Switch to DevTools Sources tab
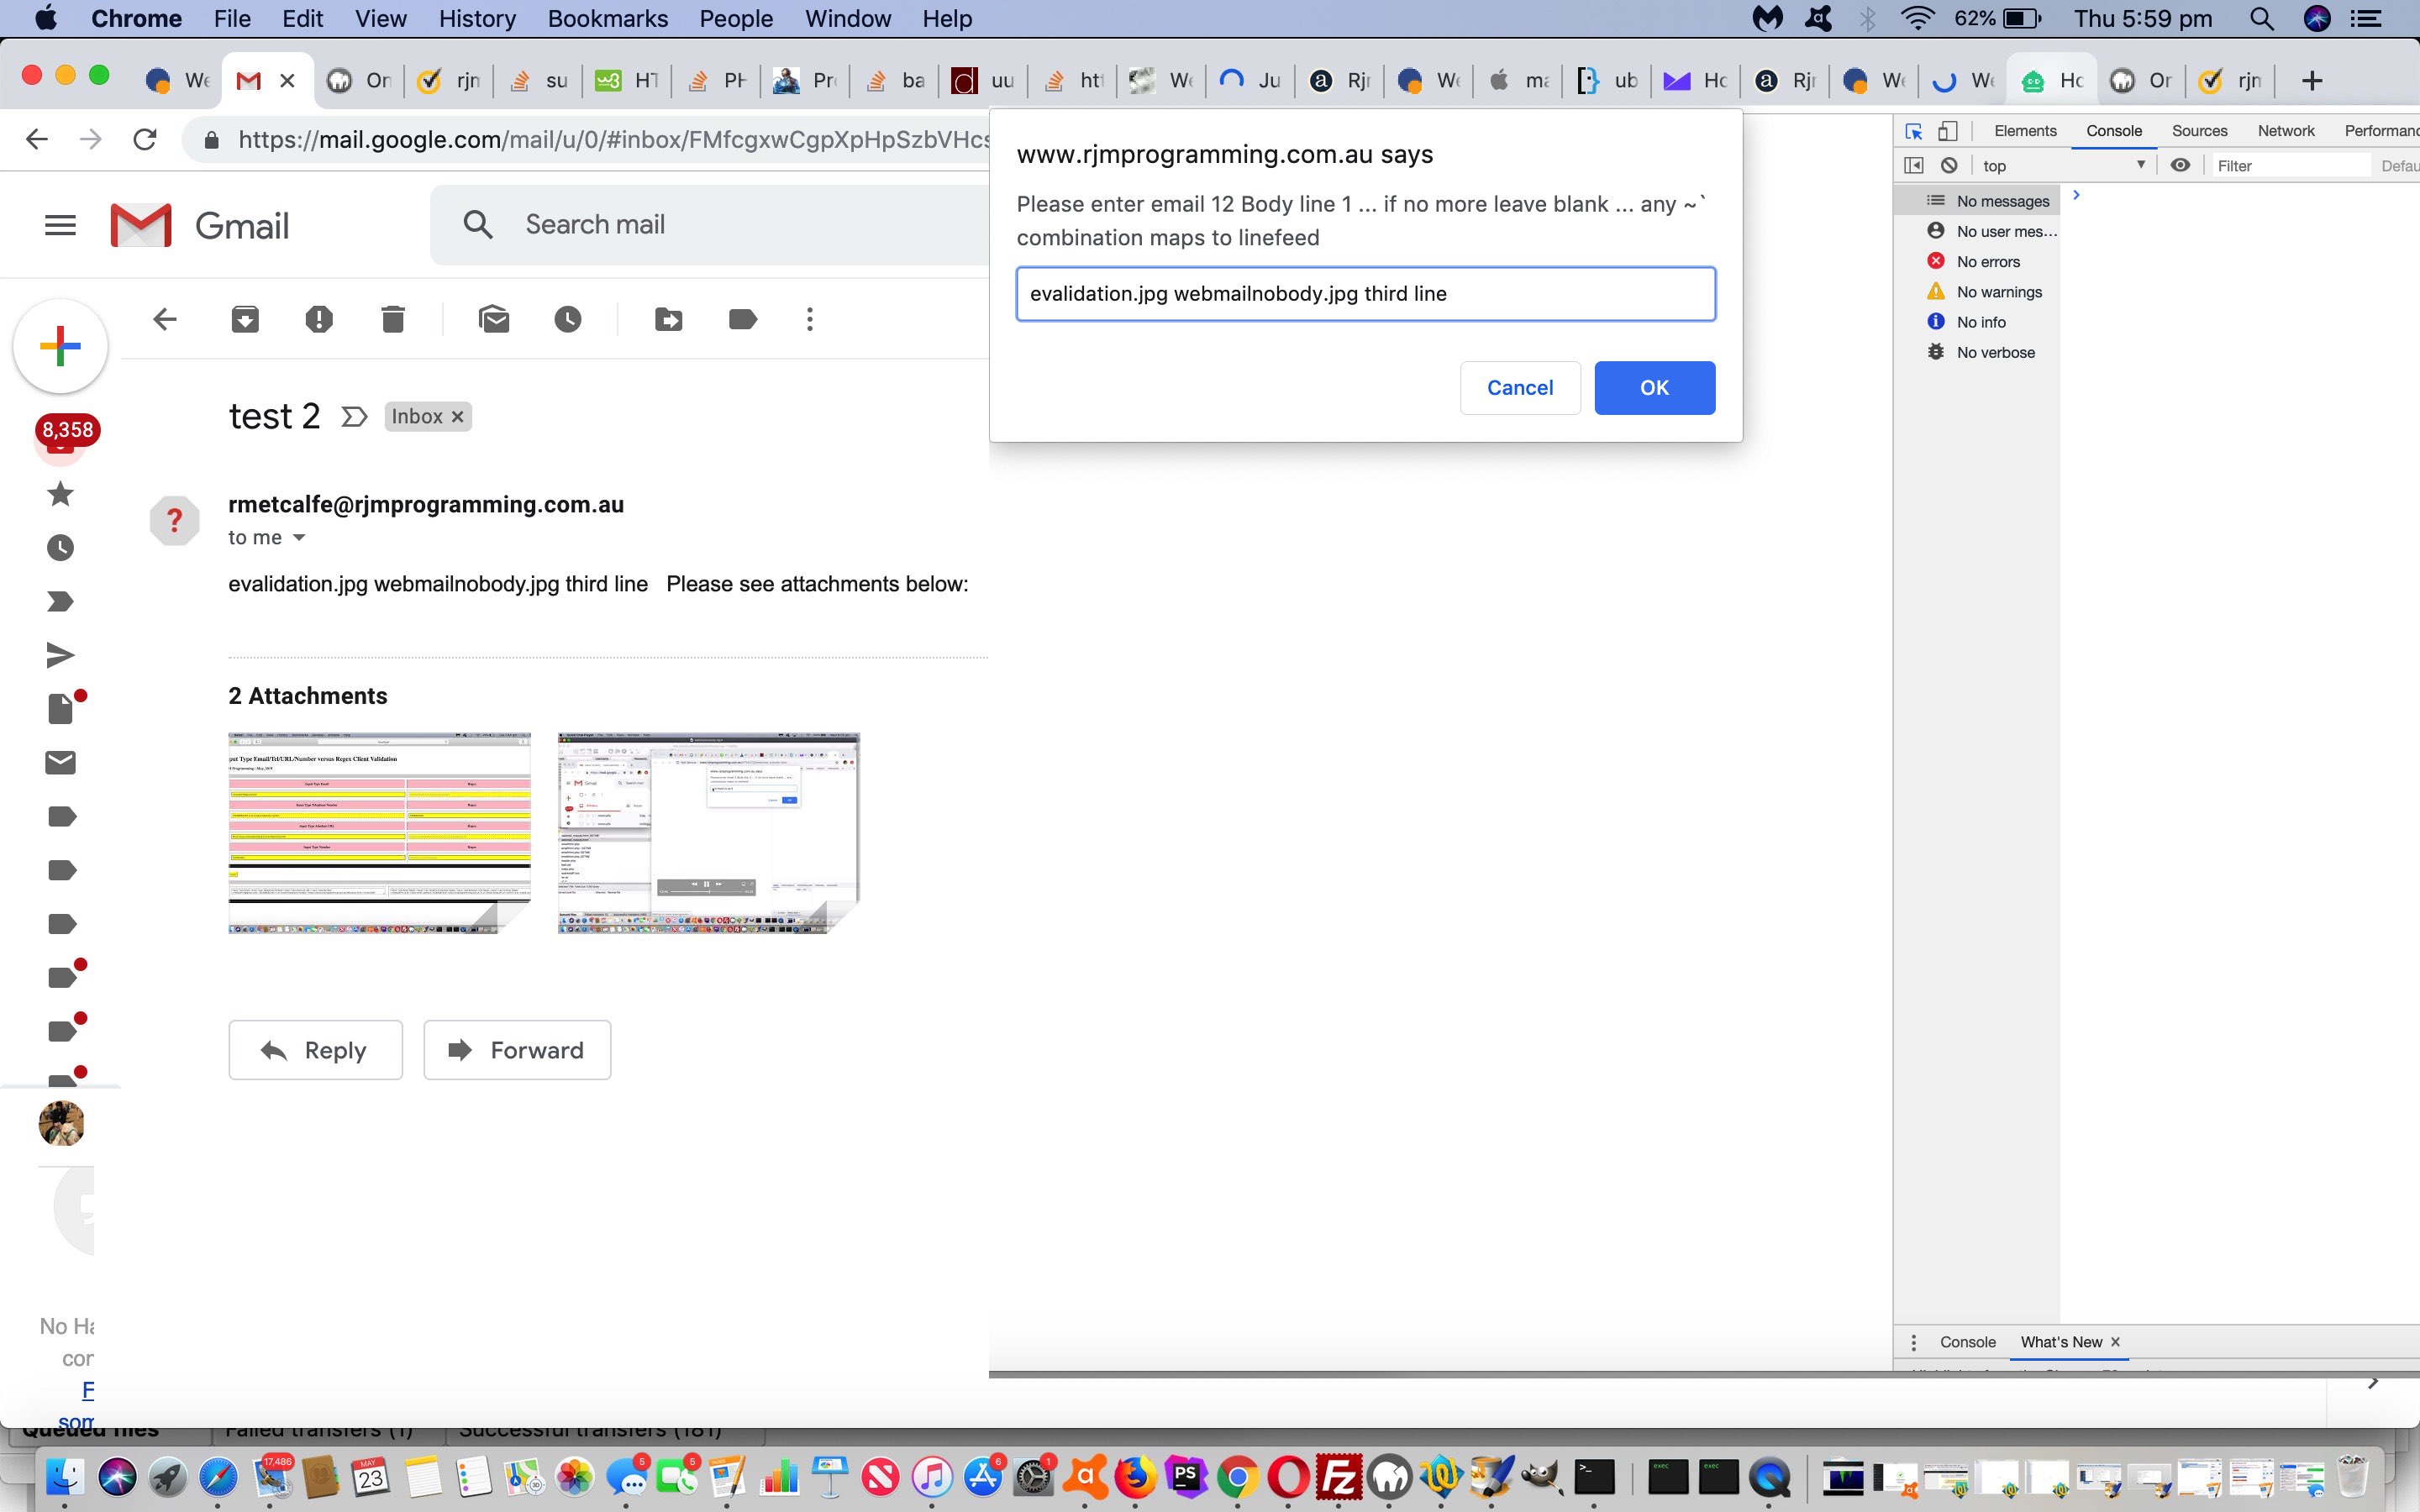This screenshot has width=2420, height=1512. [2199, 131]
